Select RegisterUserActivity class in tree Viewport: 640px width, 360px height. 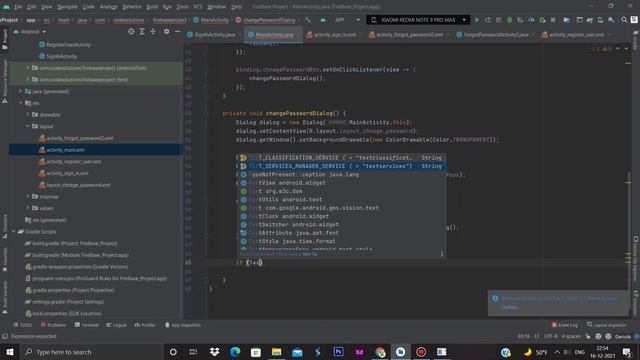(68, 44)
